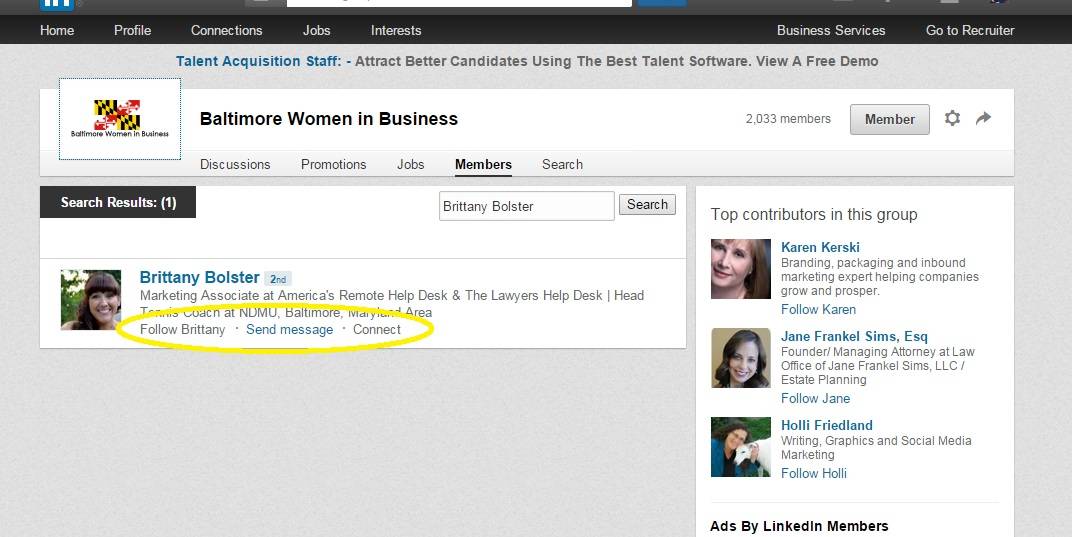Viewport: 1072px width, 537px height.
Task: Click the Search Results: (1) header
Action: (x=118, y=202)
